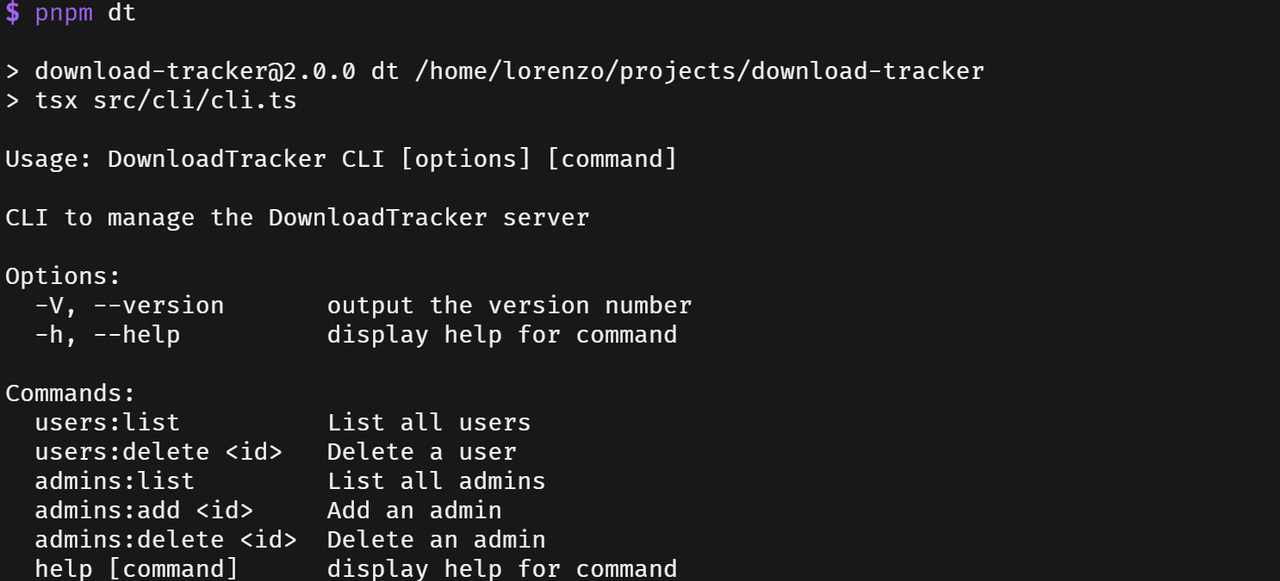Click 'output the version number' description
This screenshot has width=1280, height=581.
(x=509, y=305)
